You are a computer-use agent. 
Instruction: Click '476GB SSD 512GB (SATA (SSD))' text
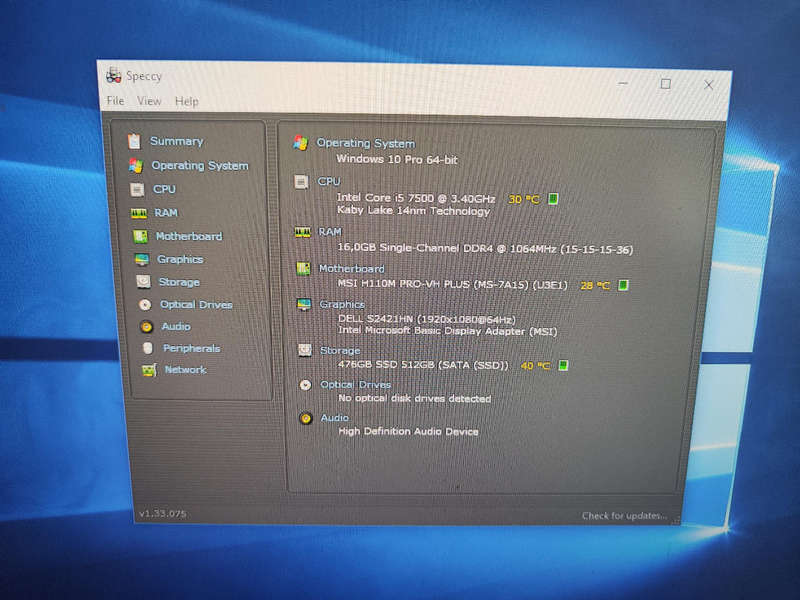pyautogui.click(x=423, y=365)
